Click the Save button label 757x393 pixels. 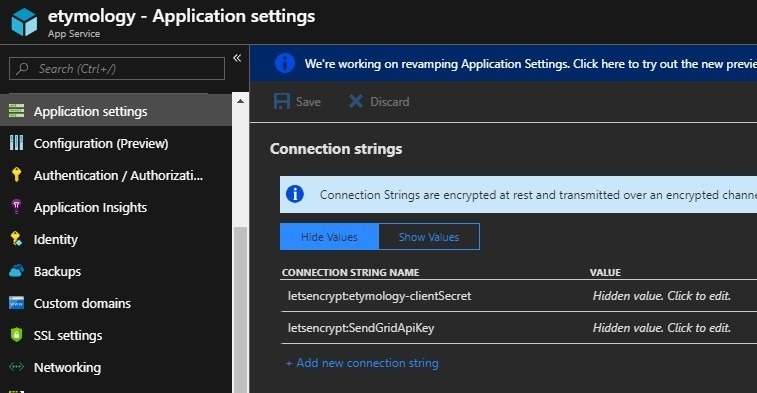tap(308, 101)
